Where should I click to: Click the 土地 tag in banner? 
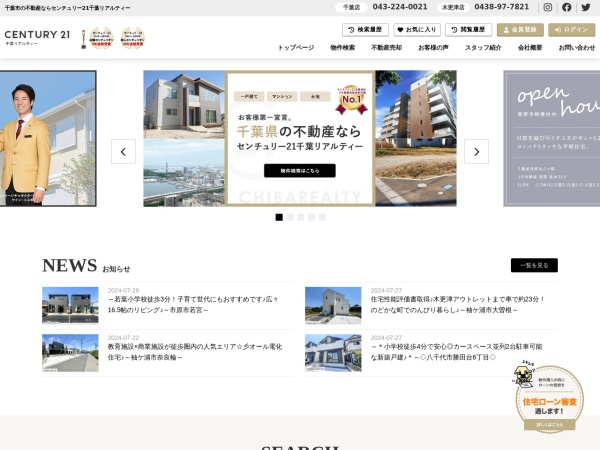(x=315, y=96)
